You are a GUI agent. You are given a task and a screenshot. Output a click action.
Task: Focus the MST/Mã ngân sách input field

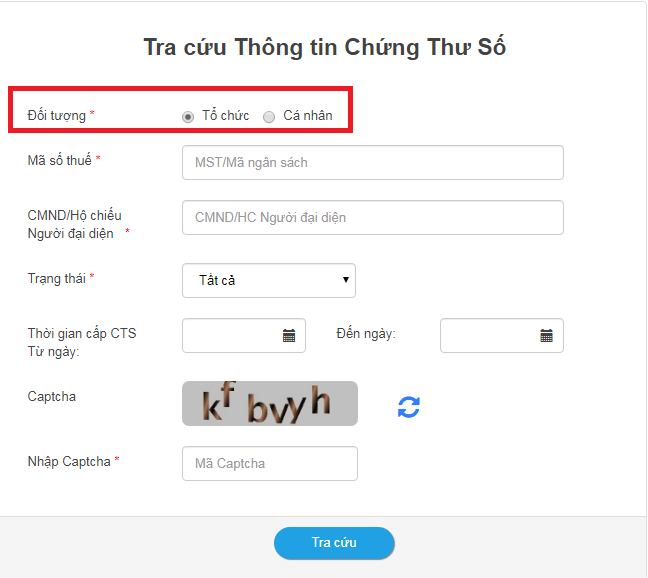(x=373, y=162)
